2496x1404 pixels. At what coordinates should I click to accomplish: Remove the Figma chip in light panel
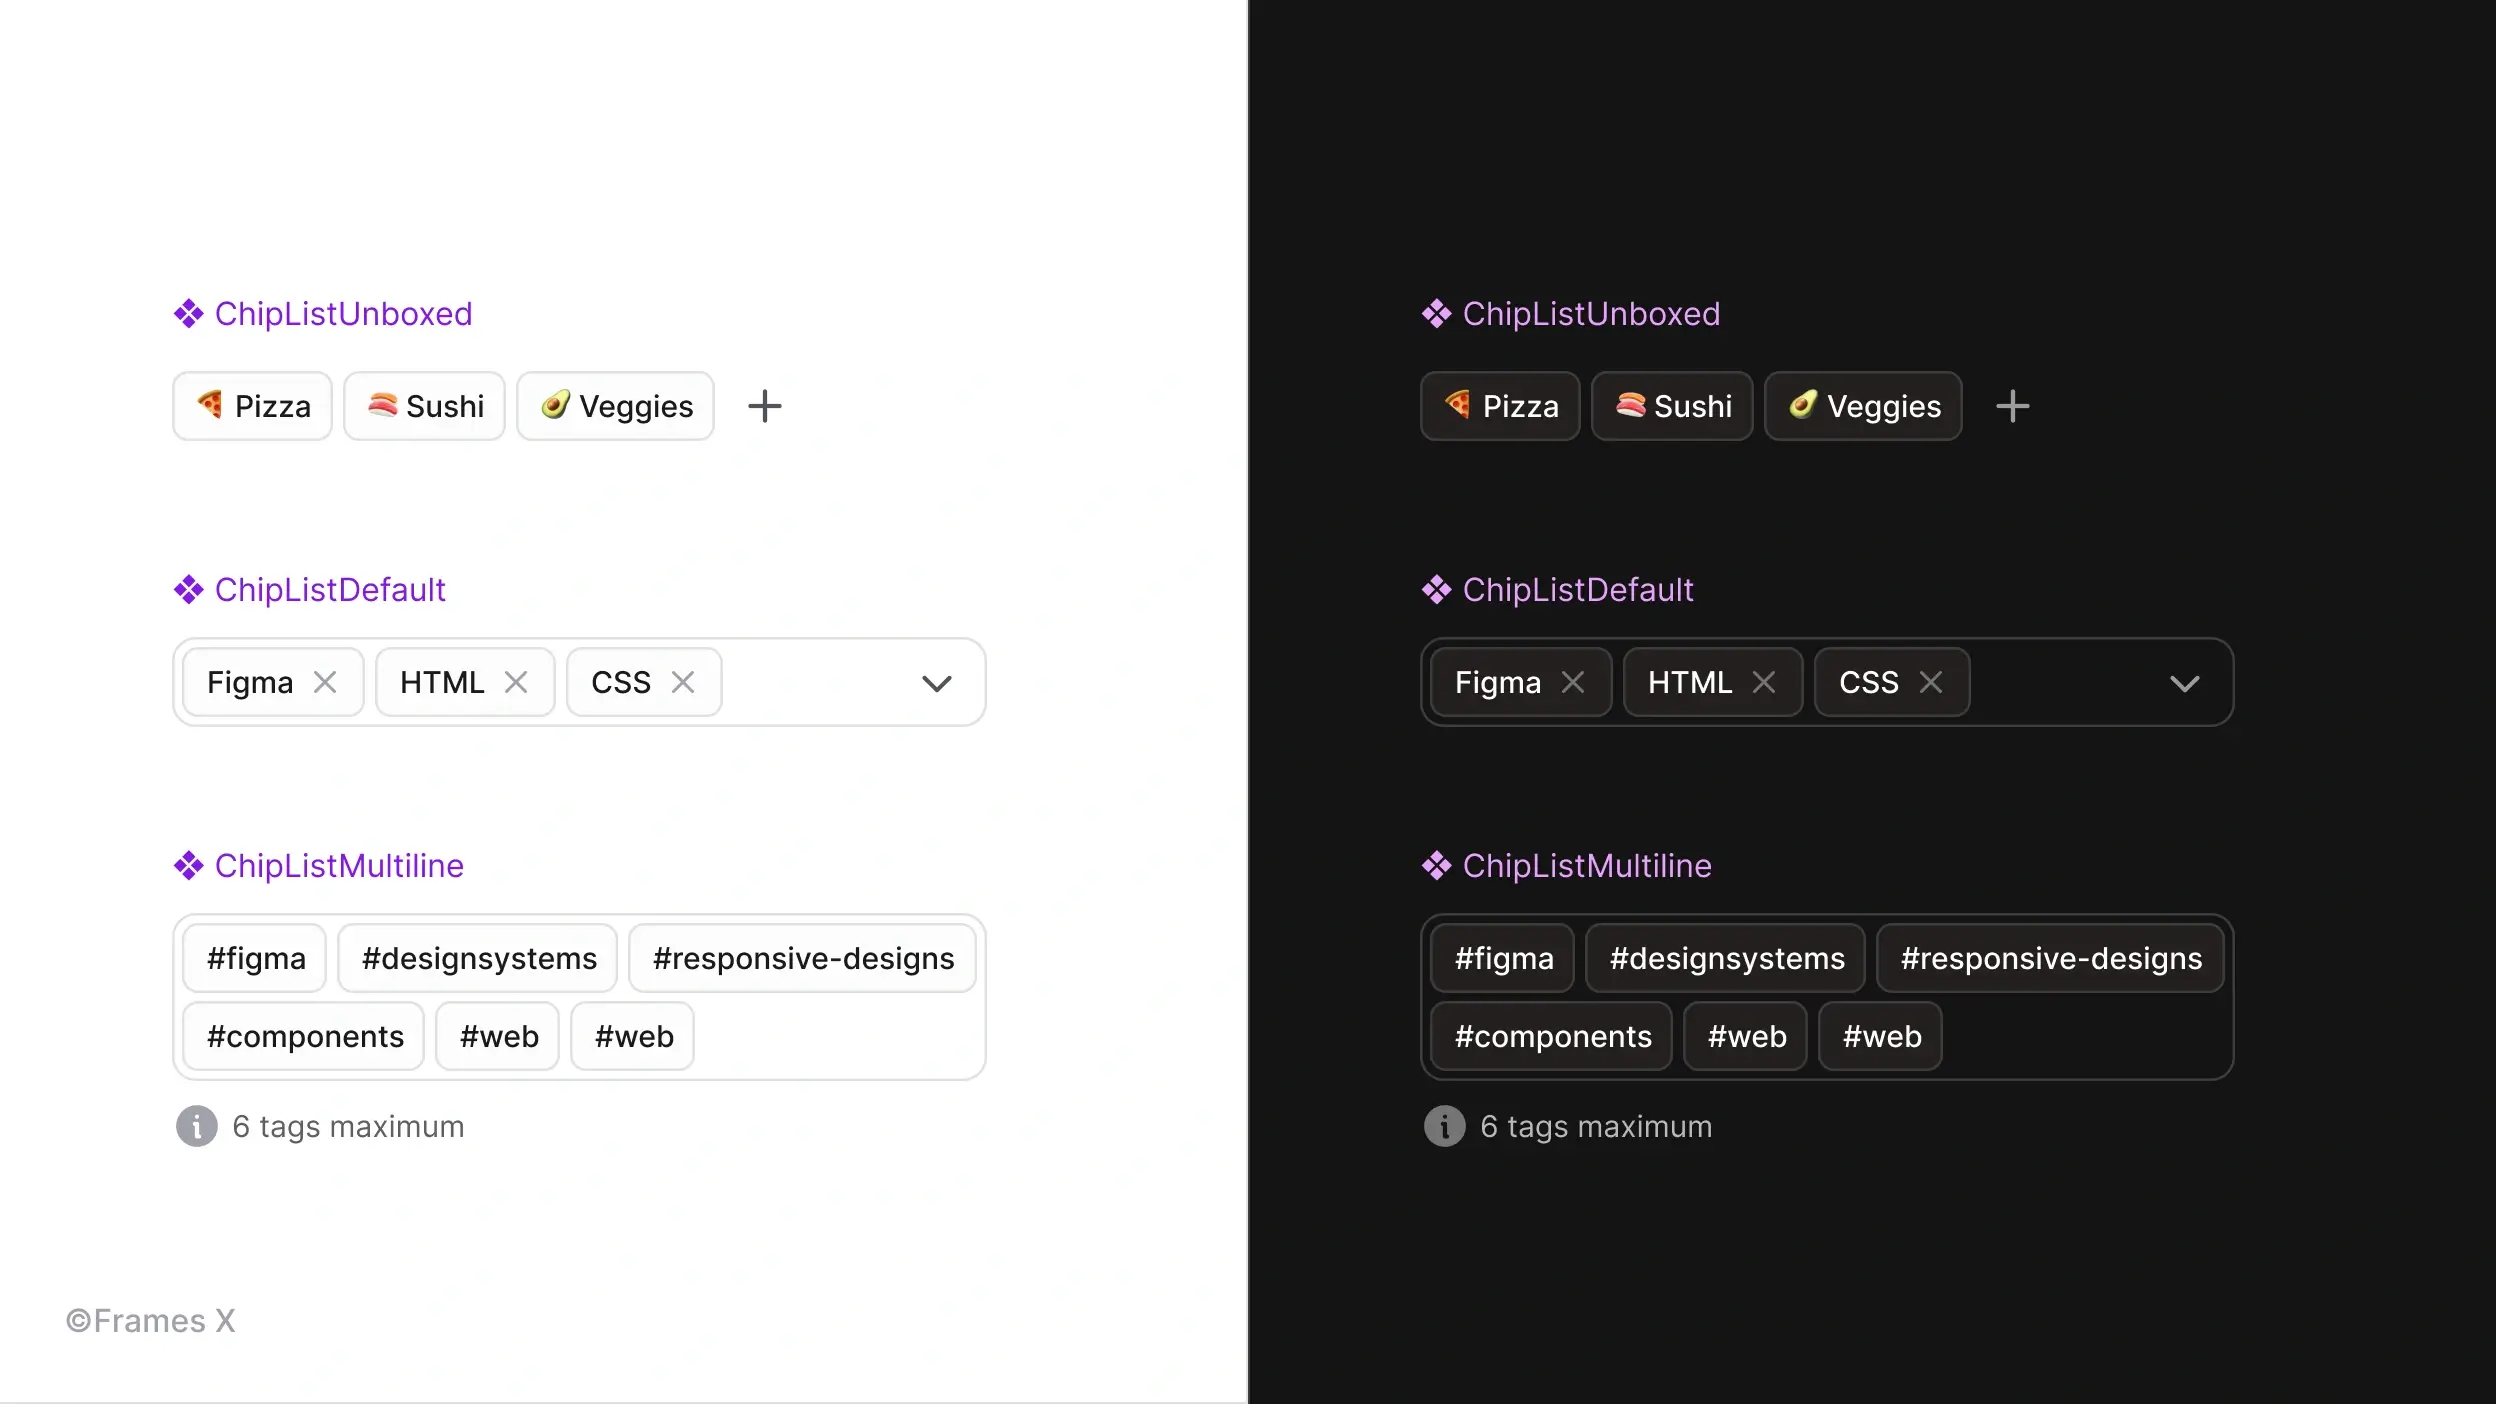[325, 682]
